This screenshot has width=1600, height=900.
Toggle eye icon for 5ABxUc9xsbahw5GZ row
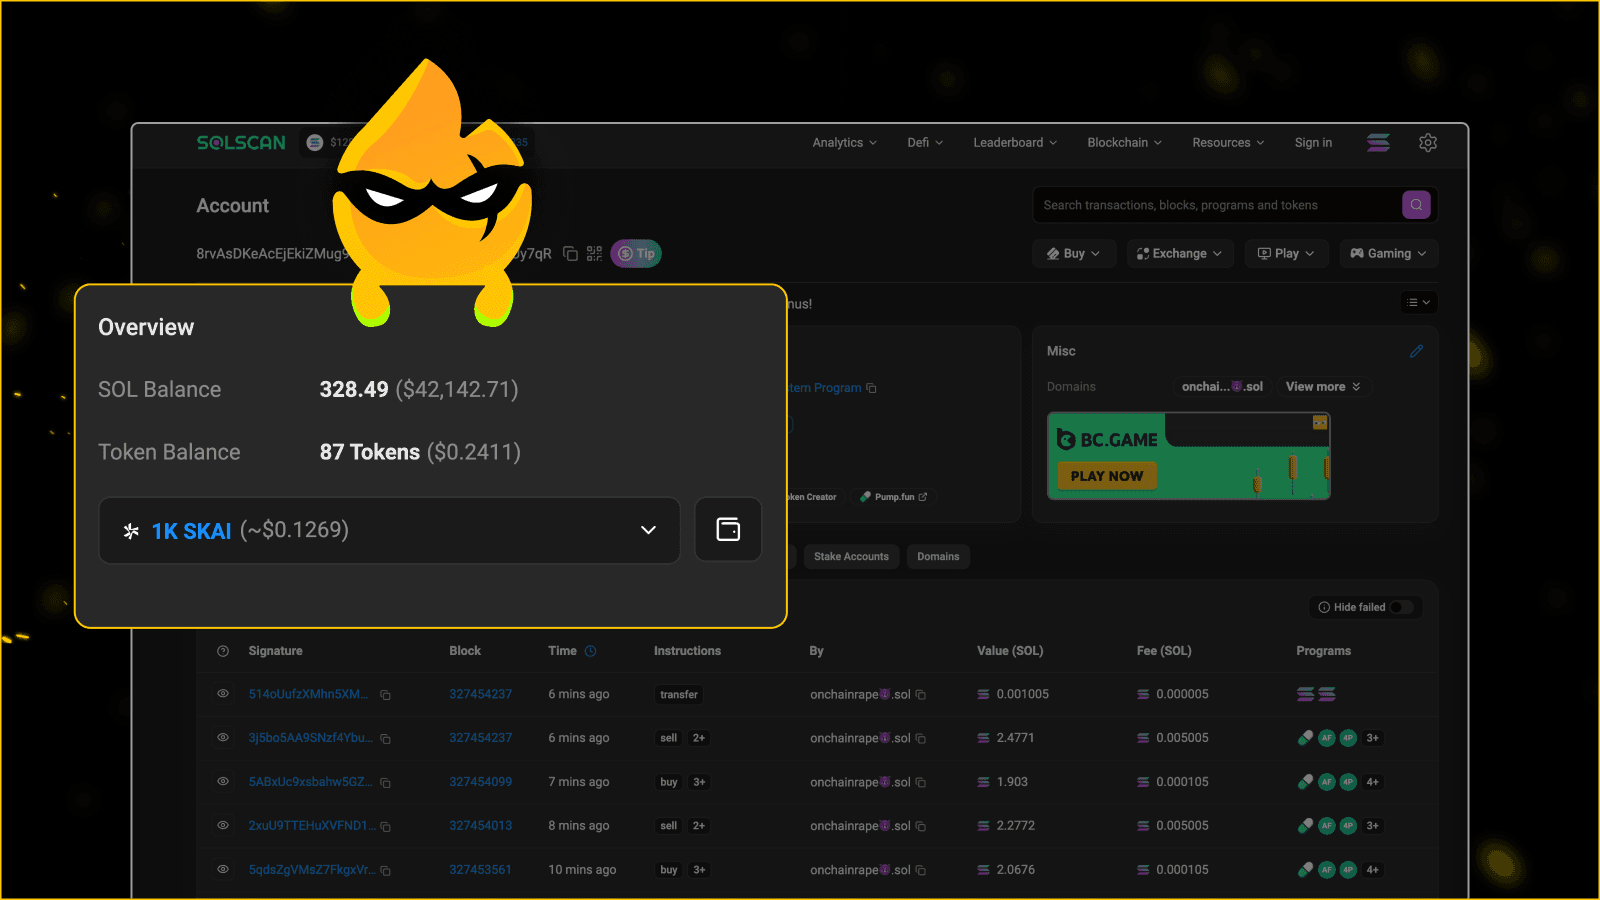click(x=223, y=782)
